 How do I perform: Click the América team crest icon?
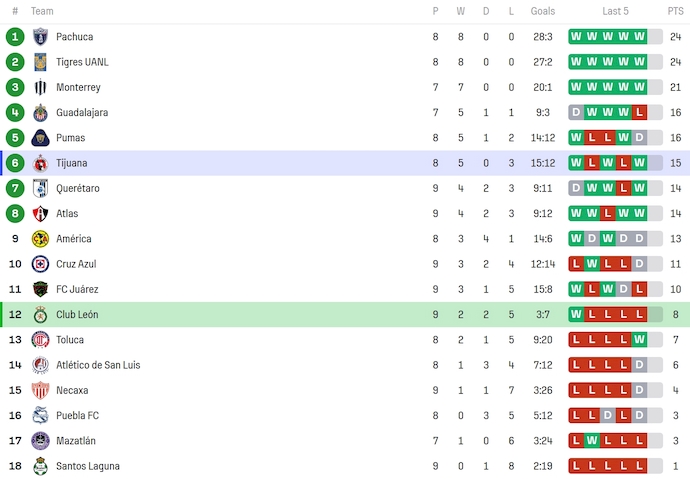(x=41, y=239)
